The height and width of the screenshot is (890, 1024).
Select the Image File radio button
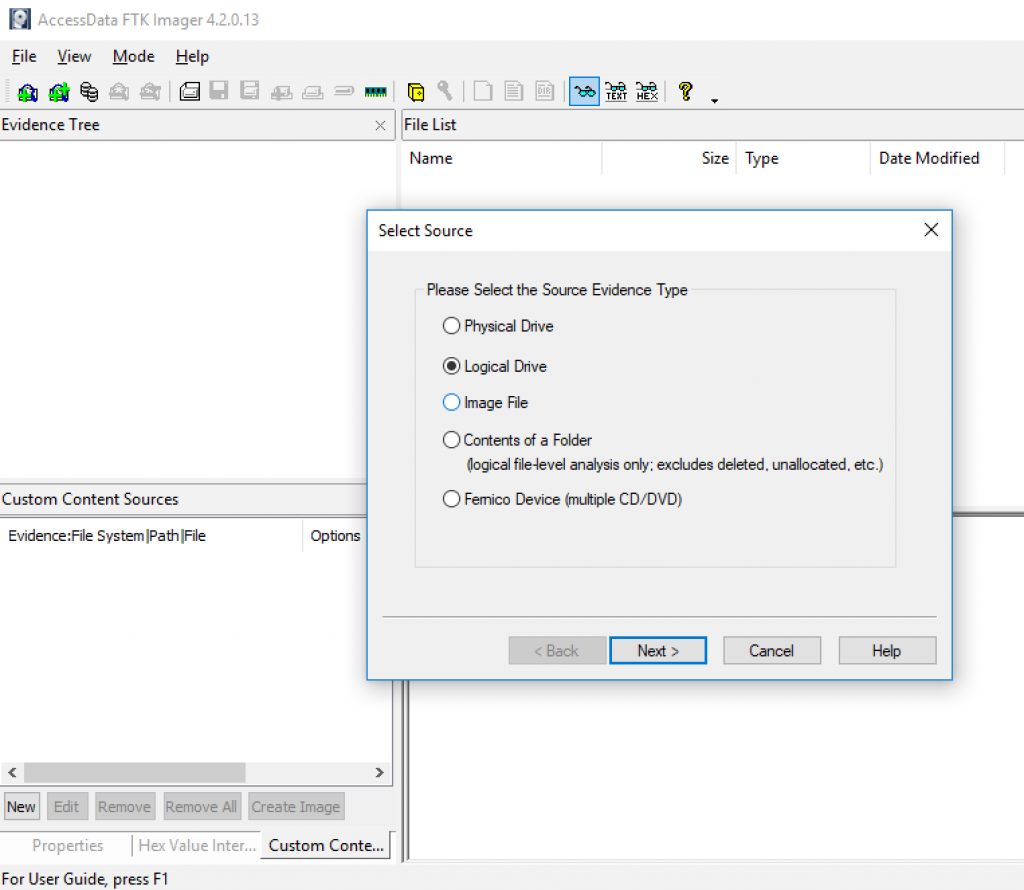pos(452,403)
